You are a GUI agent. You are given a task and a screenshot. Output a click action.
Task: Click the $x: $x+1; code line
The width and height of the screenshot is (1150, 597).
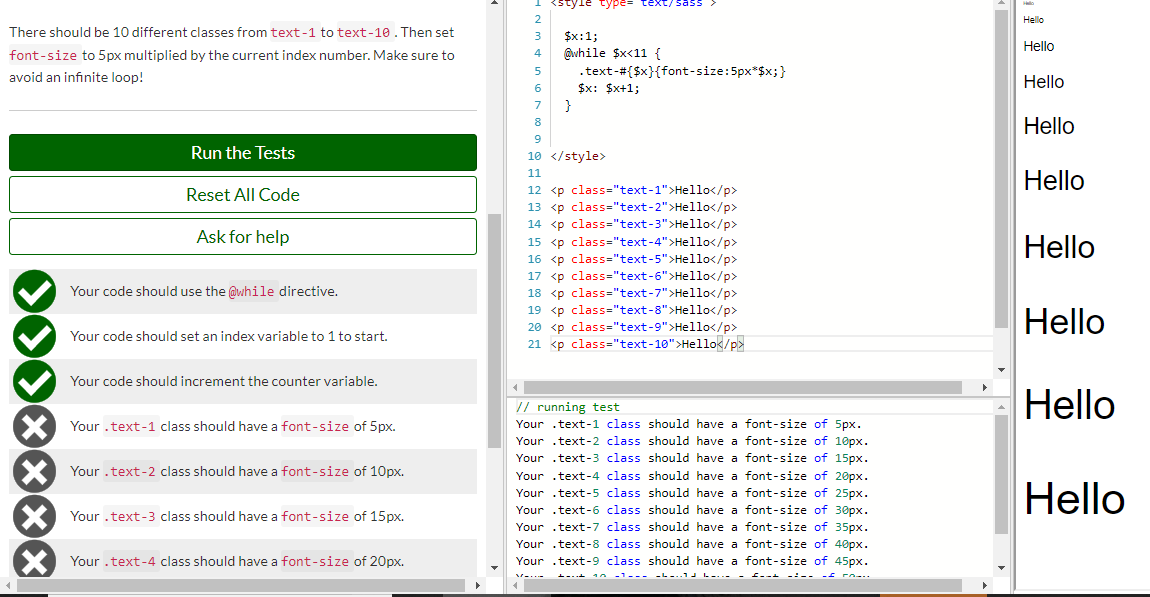608,88
